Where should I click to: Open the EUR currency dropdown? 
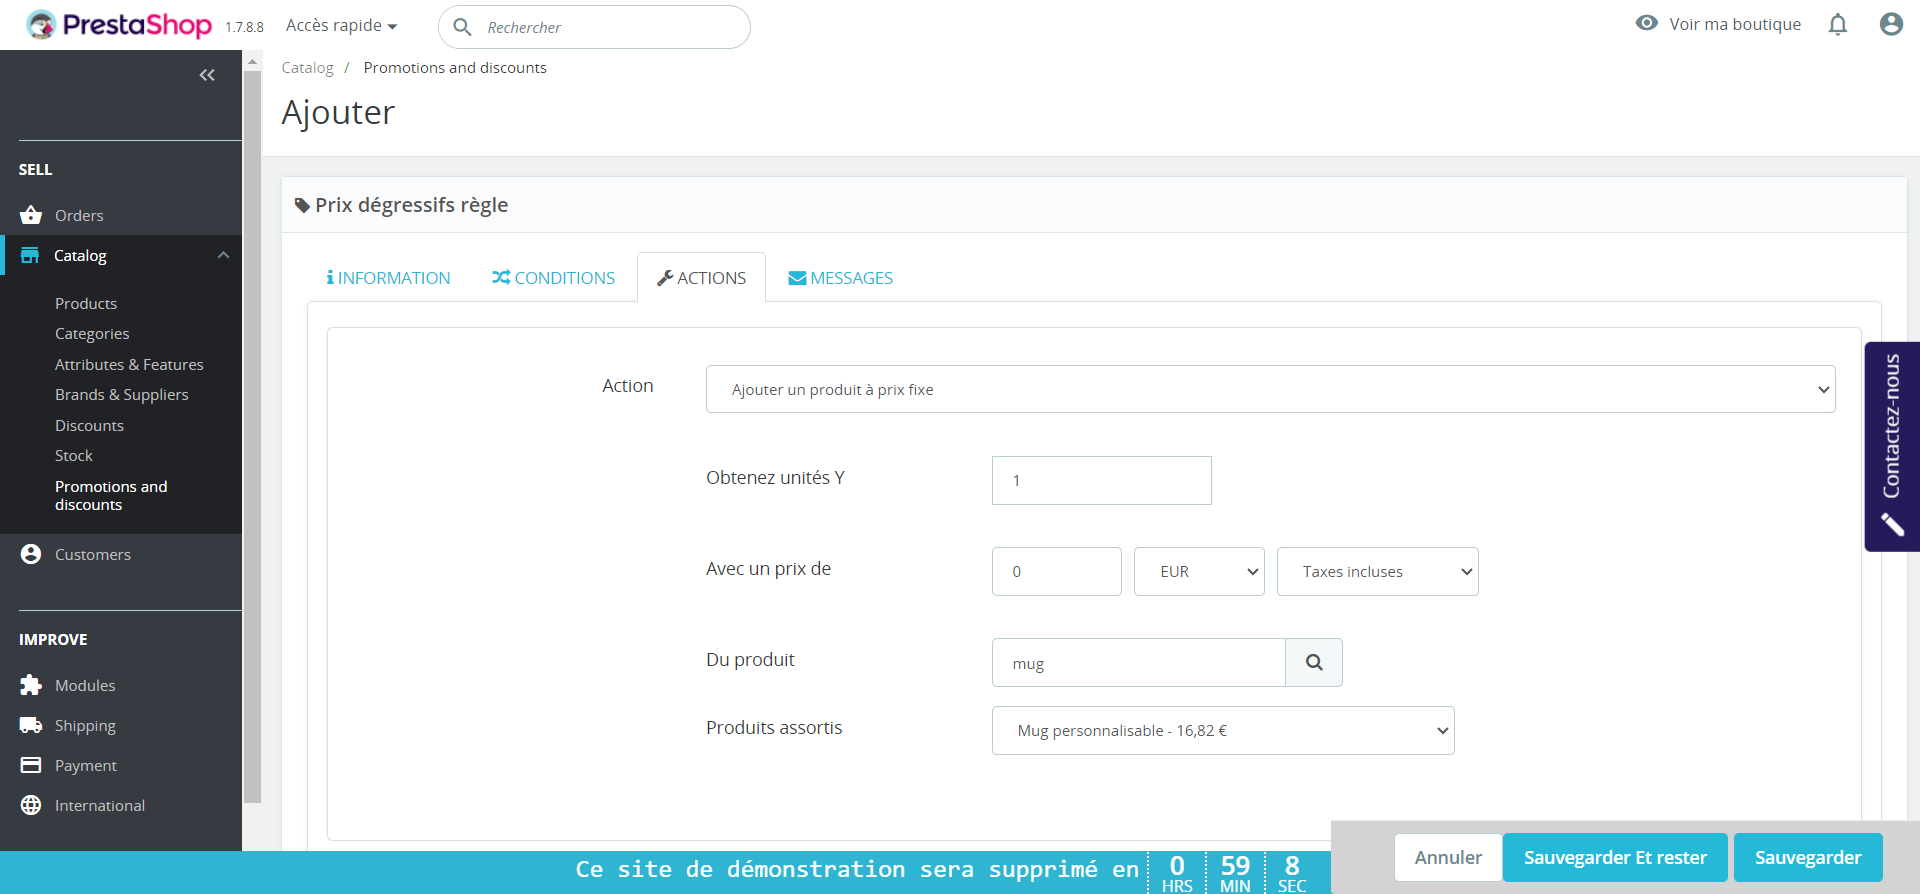point(1199,571)
